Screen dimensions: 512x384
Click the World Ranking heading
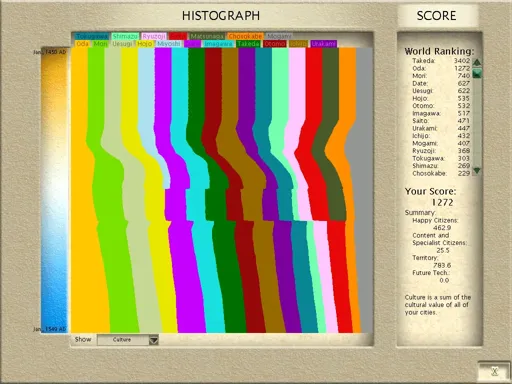(x=439, y=51)
